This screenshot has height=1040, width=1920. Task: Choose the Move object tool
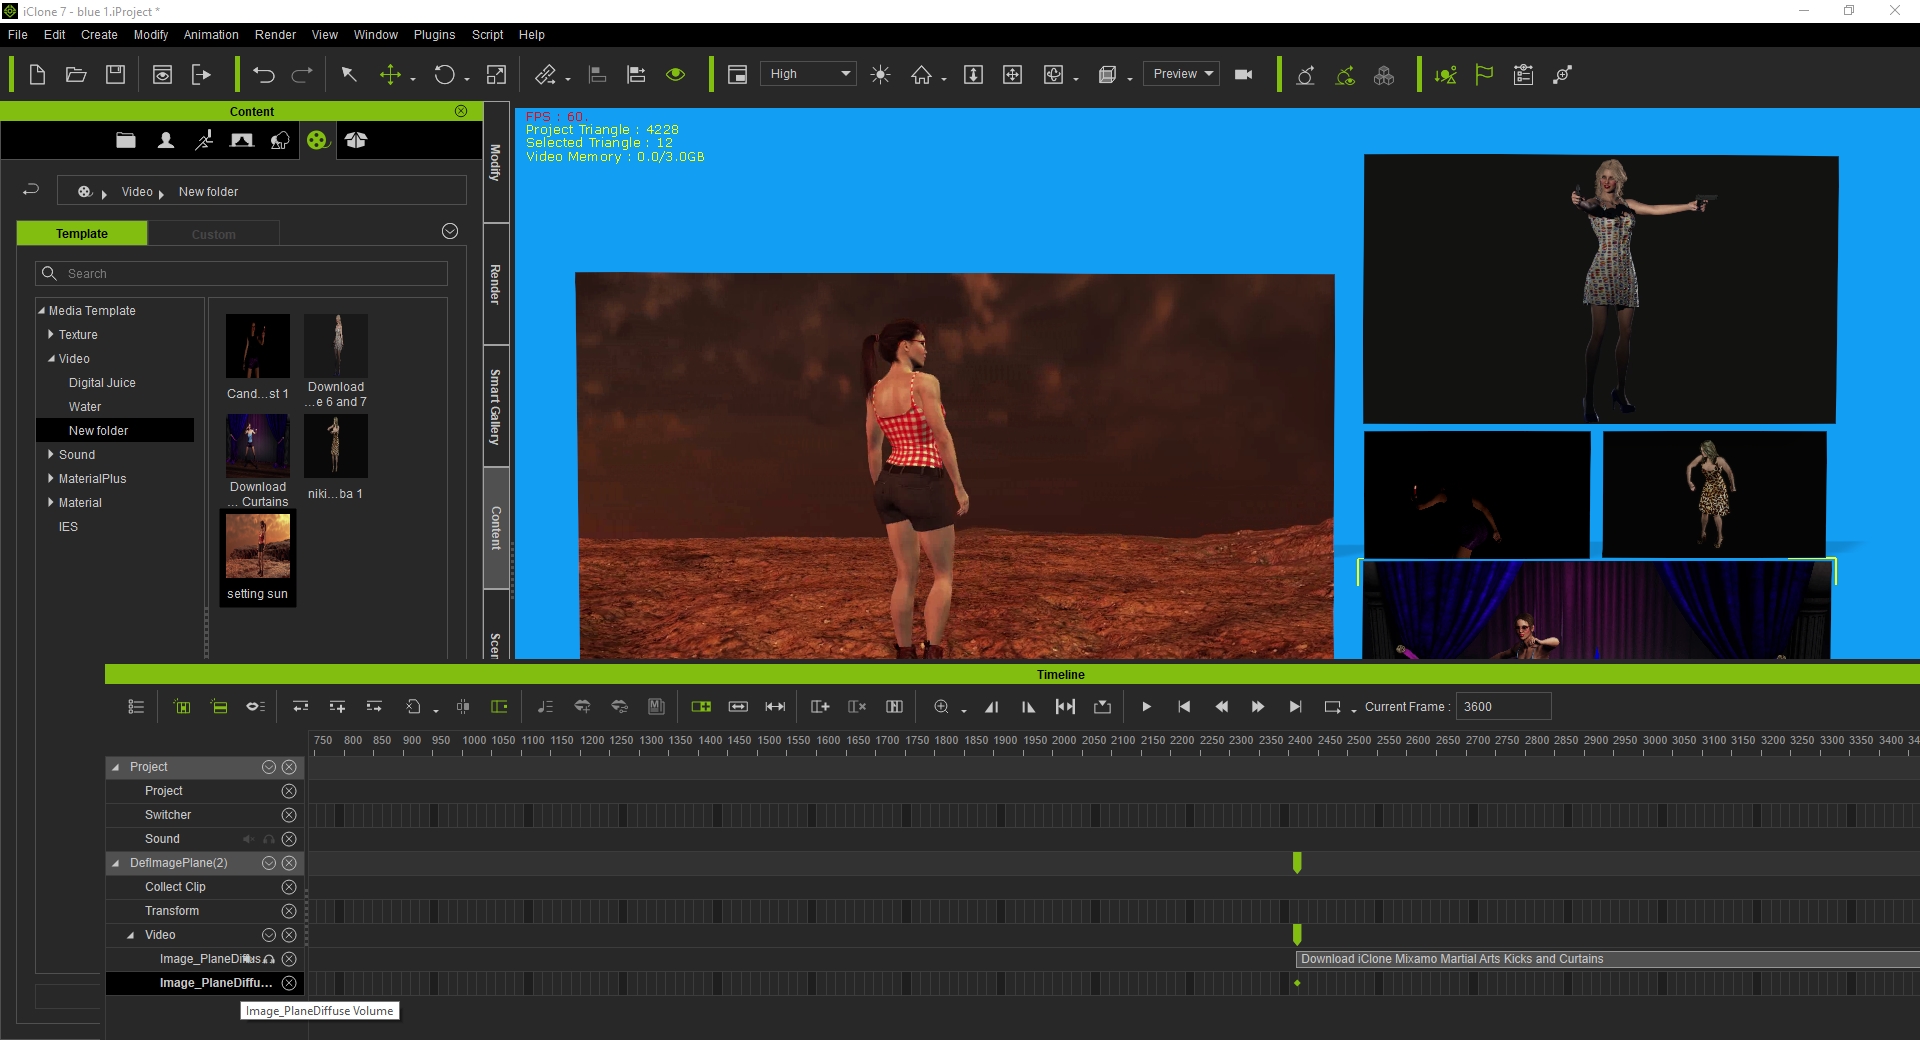(390, 75)
